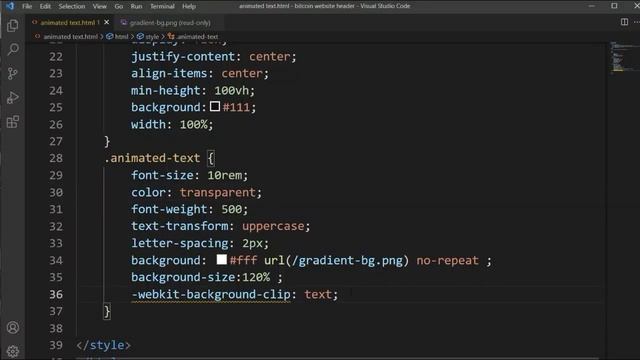The image size is (640, 360).
Task: Open the Explorer view in the activity bar
Action: click(x=13, y=26)
